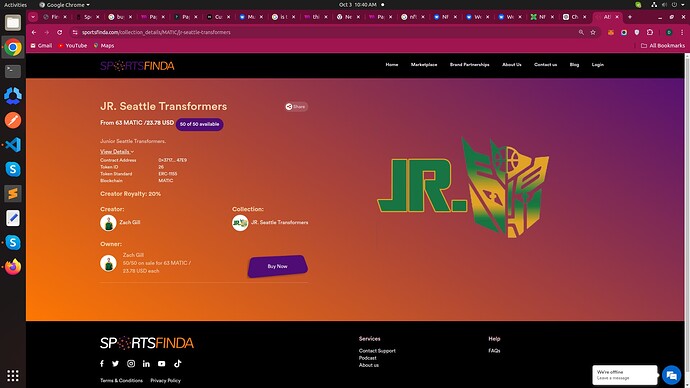
Task: Click the Share button
Action: 296,106
